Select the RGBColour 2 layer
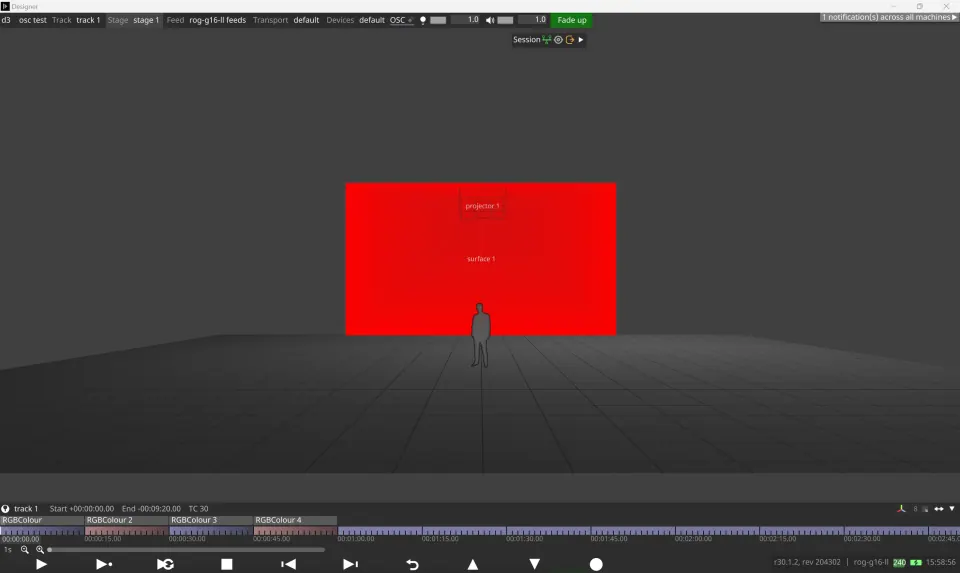 [126, 520]
